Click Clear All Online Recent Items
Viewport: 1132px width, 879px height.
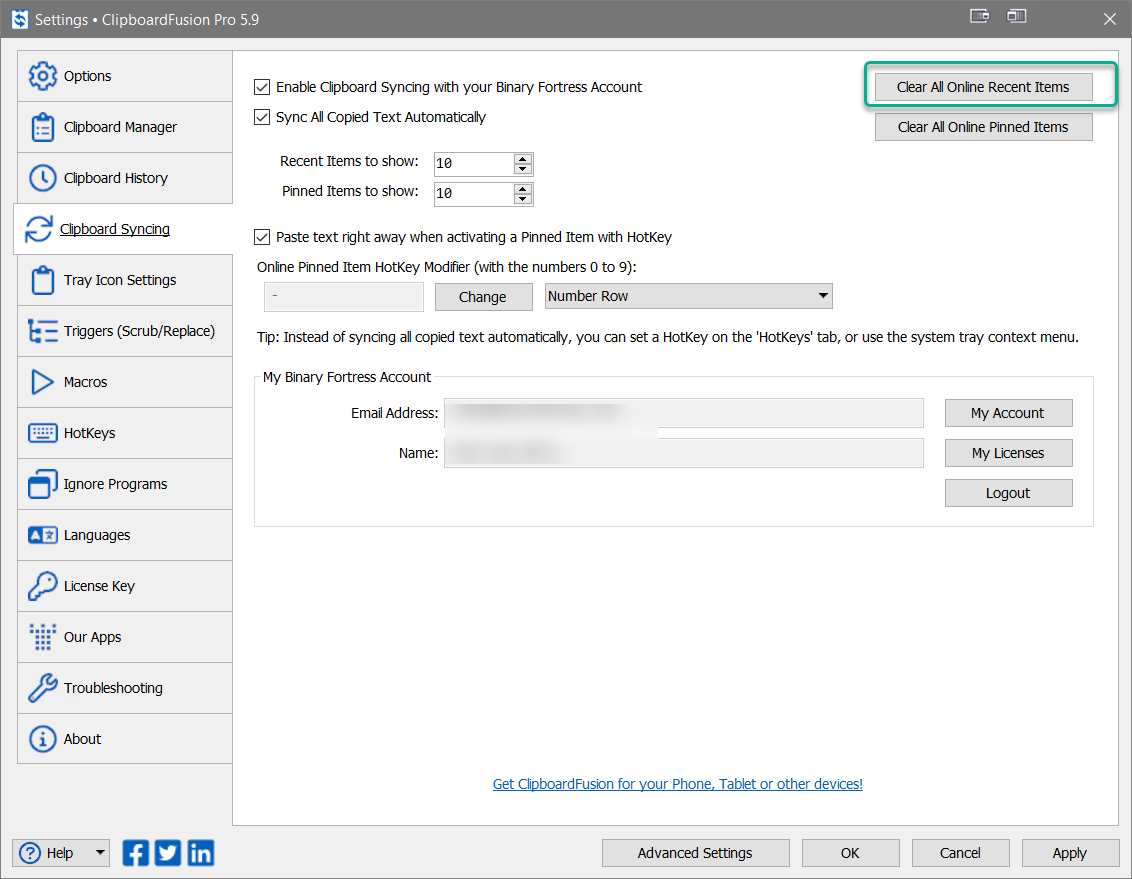983,87
